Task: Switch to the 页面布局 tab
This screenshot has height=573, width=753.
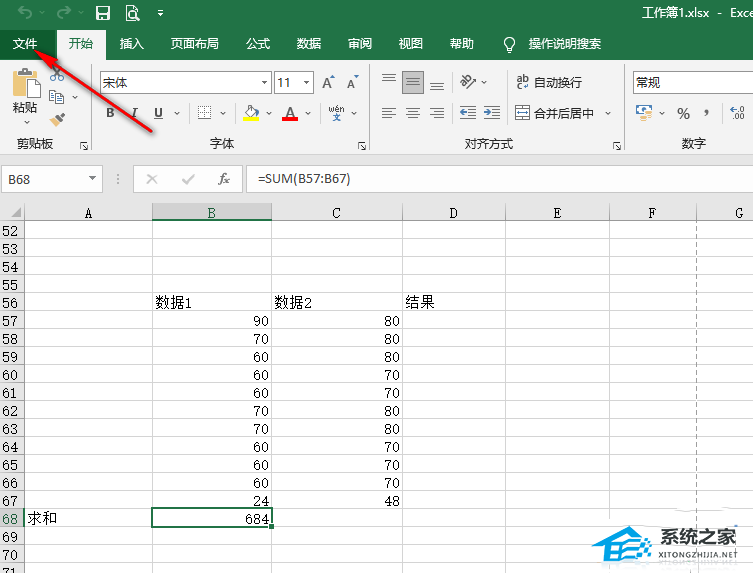Action: point(194,44)
